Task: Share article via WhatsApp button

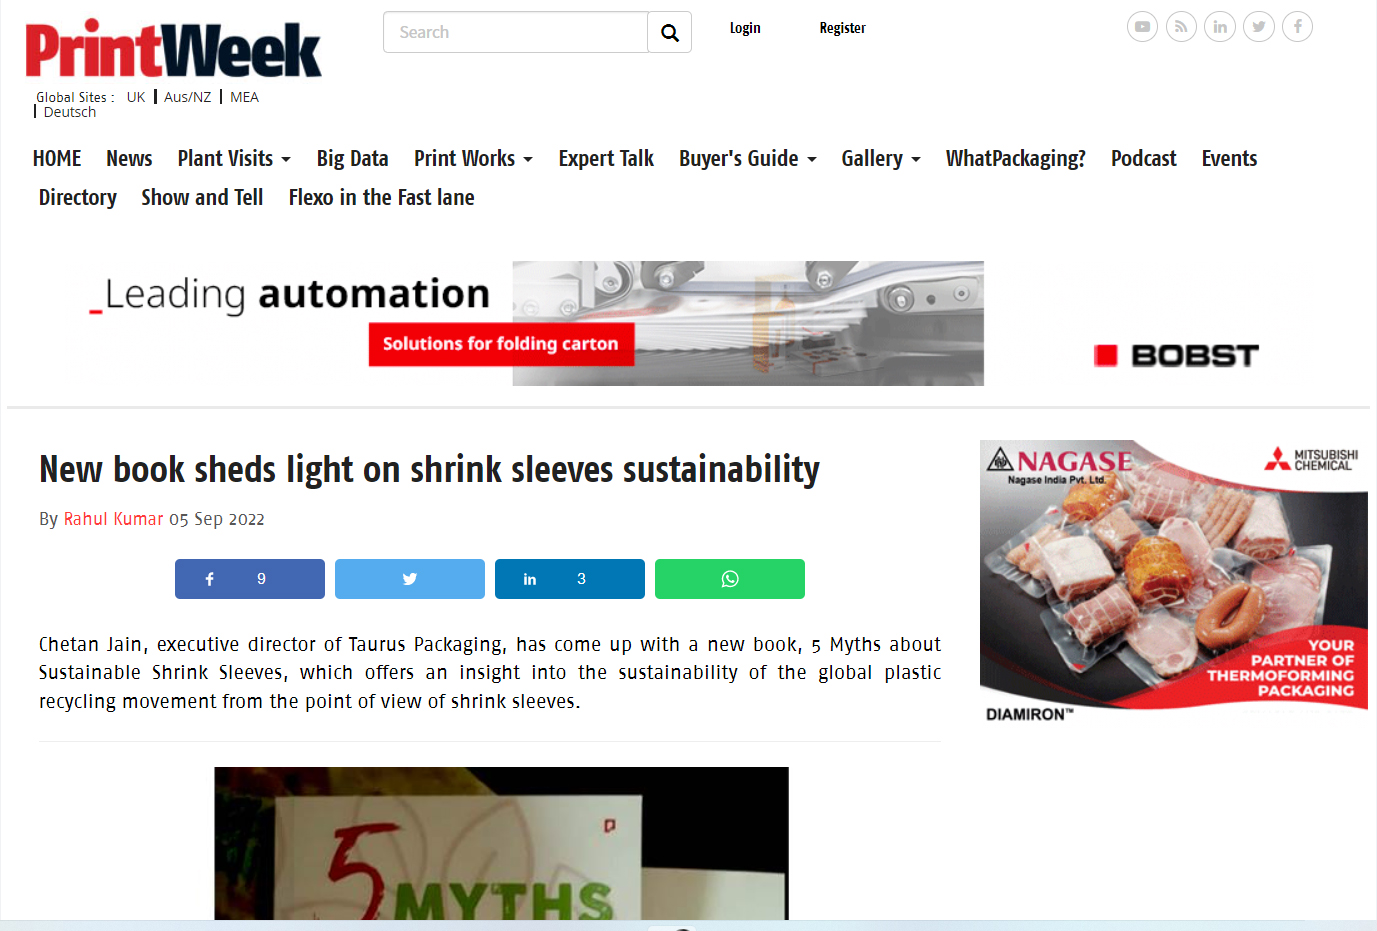Action: click(x=730, y=579)
